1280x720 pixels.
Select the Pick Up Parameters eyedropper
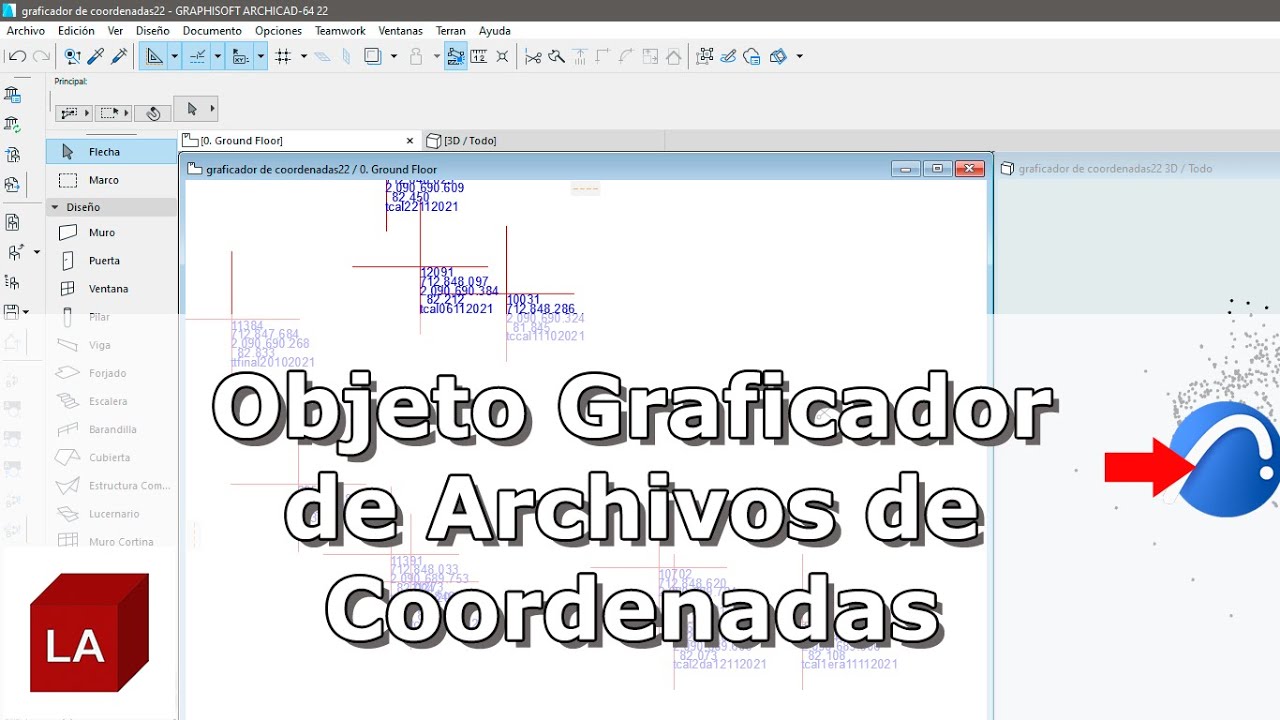pyautogui.click(x=96, y=57)
